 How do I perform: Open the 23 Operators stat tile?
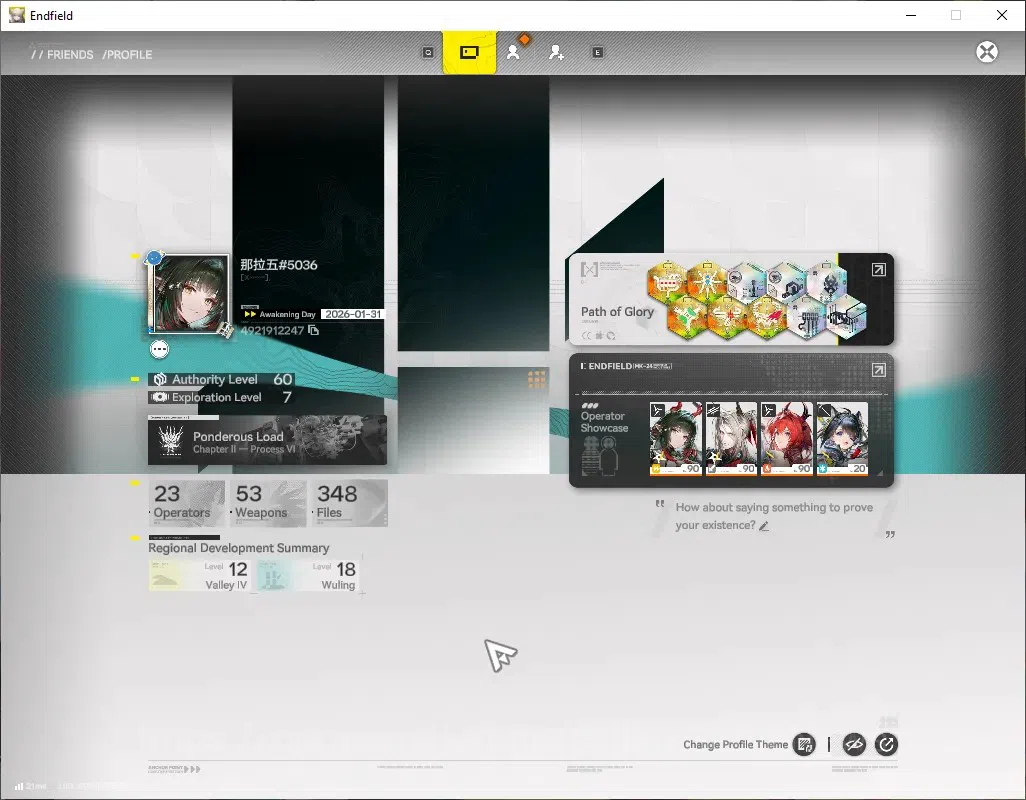tap(186, 503)
